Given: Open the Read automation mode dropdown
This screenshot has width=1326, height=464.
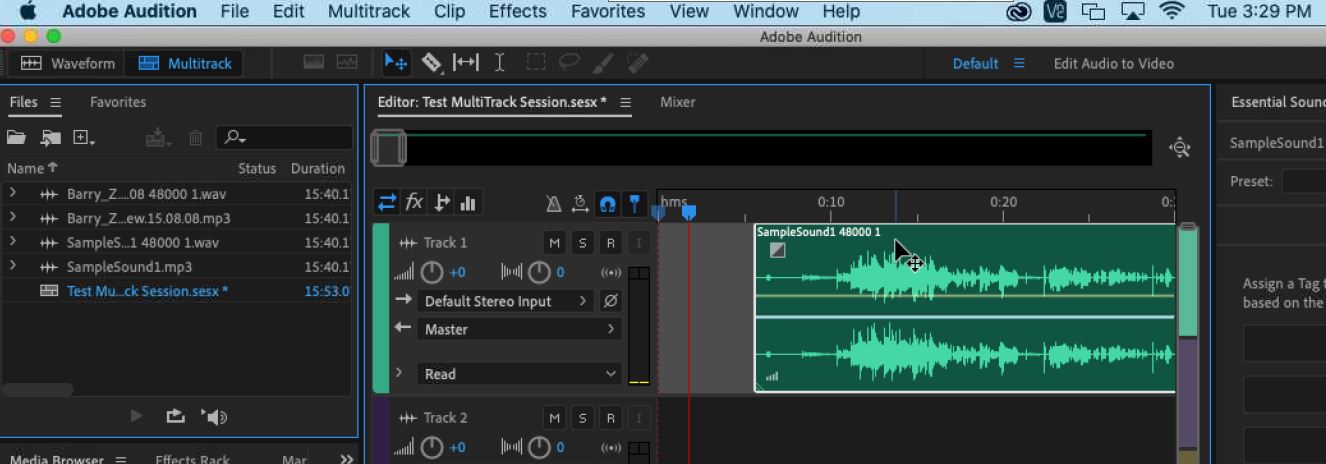Looking at the screenshot, I should click(x=520, y=374).
